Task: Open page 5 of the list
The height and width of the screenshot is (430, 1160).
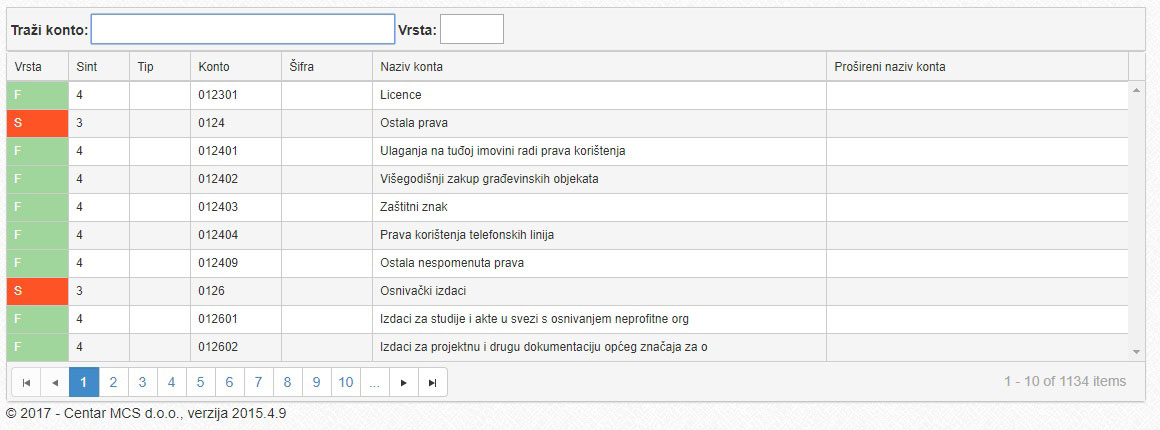Action: coord(200,383)
